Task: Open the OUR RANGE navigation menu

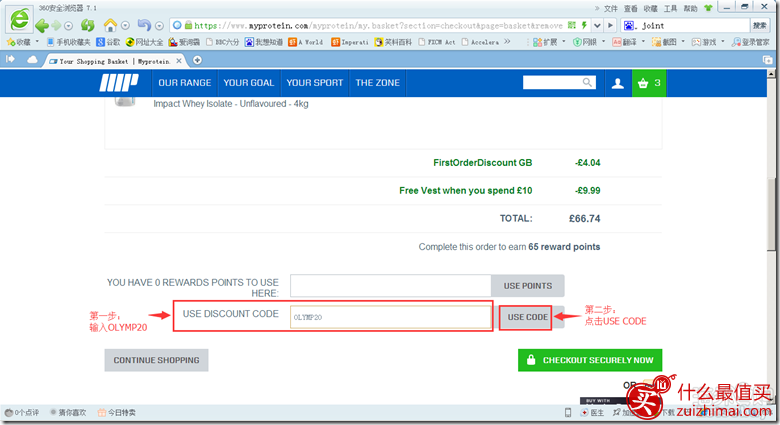Action: point(185,83)
